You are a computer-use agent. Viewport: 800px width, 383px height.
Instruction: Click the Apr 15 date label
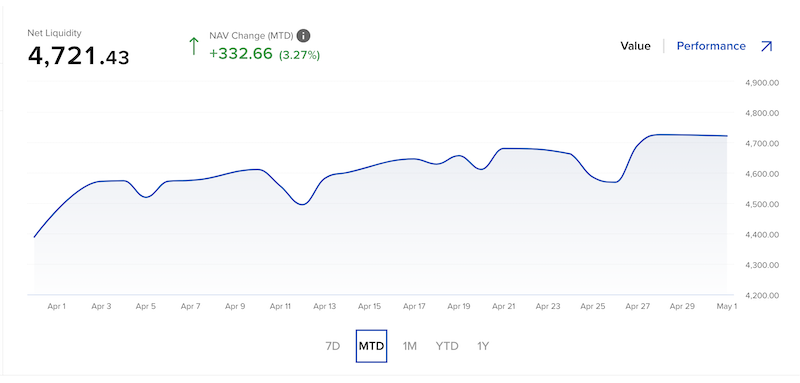tap(369, 307)
